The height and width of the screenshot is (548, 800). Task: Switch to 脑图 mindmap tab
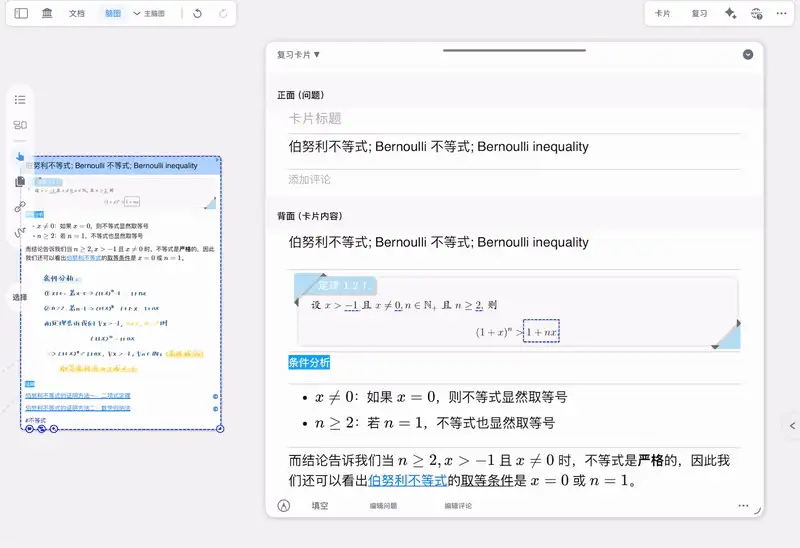(113, 14)
